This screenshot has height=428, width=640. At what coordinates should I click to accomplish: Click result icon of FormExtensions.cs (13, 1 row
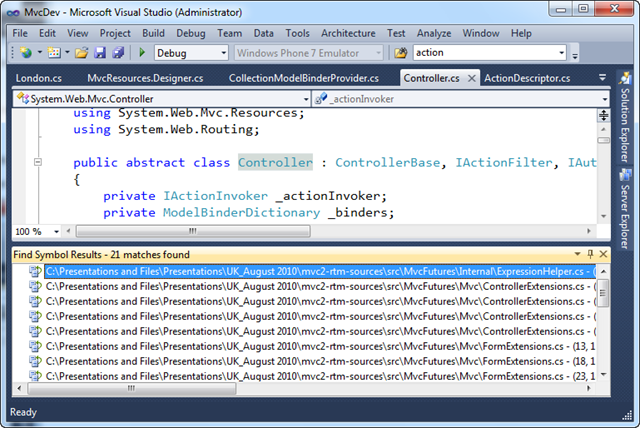coord(36,346)
